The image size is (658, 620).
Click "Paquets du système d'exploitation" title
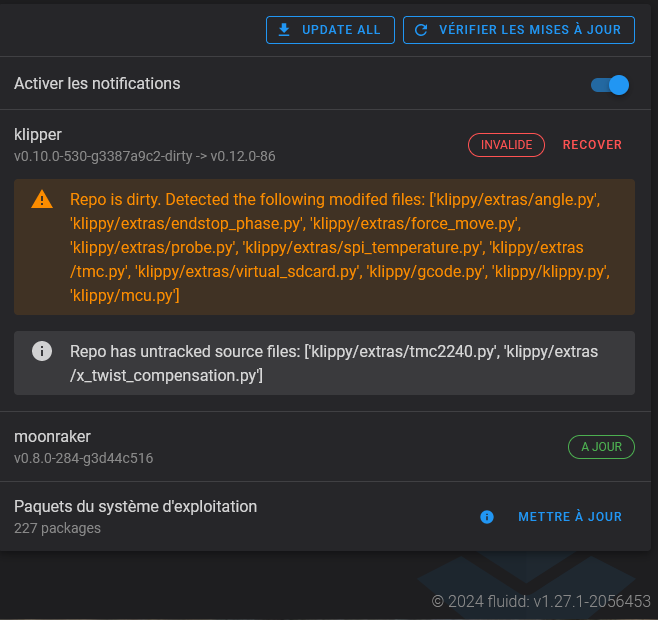point(135,506)
